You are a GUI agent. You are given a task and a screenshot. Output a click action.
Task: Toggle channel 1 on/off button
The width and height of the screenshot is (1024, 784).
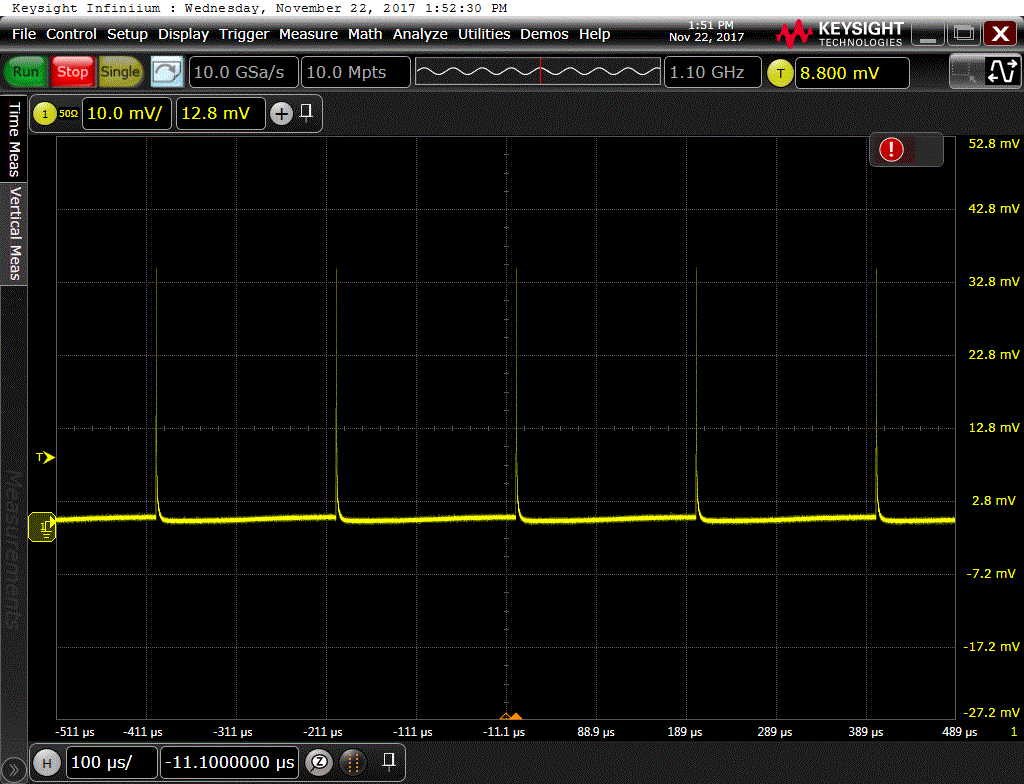pyautogui.click(x=43, y=114)
